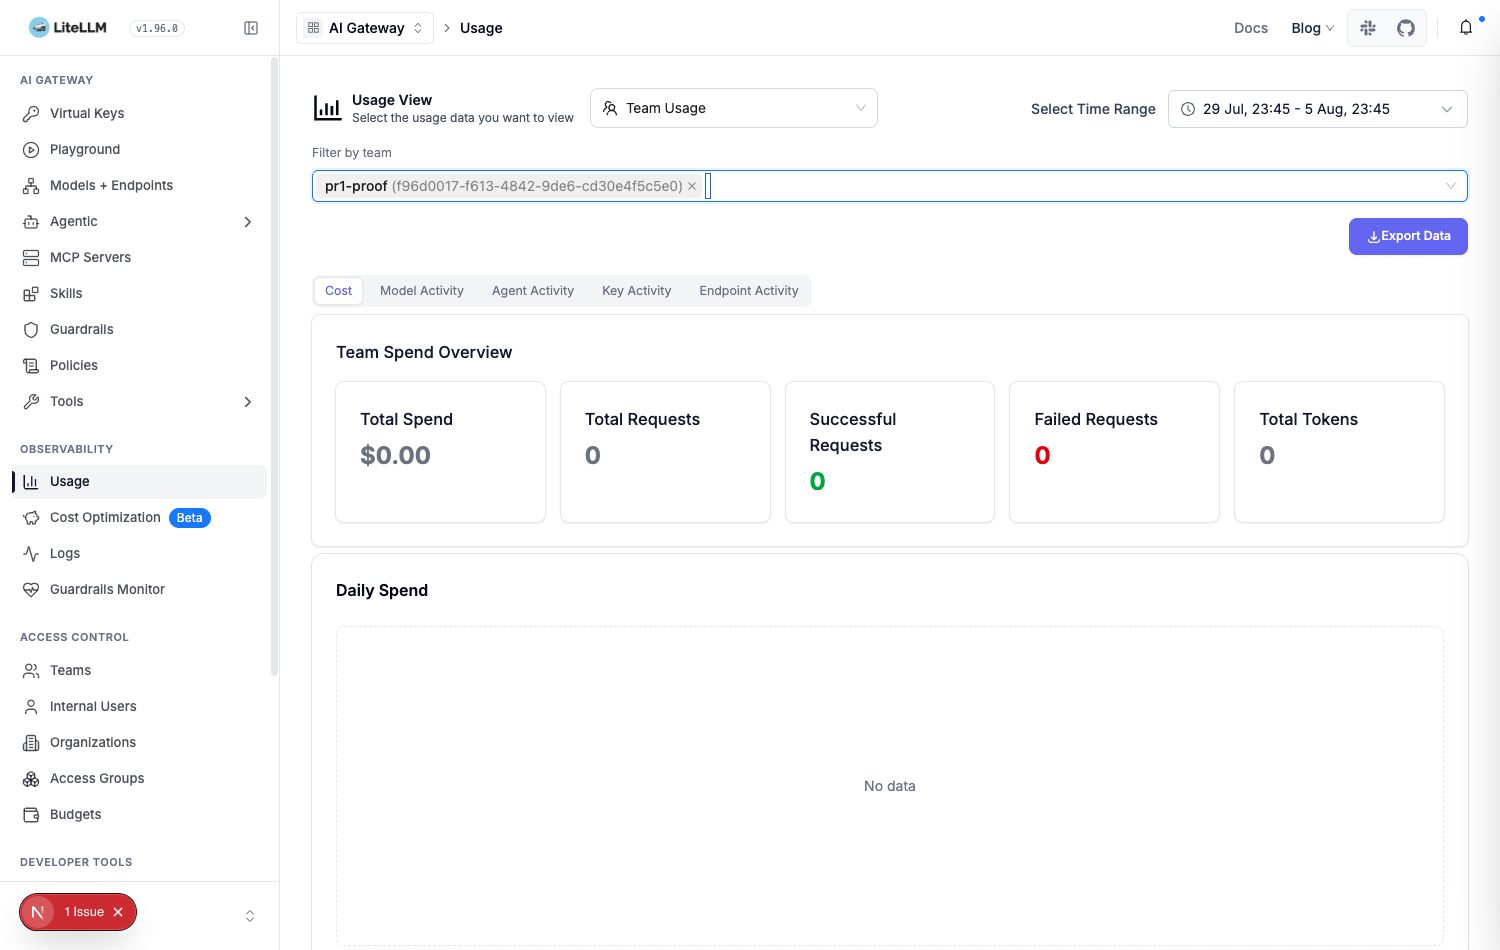Click the Playground play icon

pyautogui.click(x=31, y=150)
